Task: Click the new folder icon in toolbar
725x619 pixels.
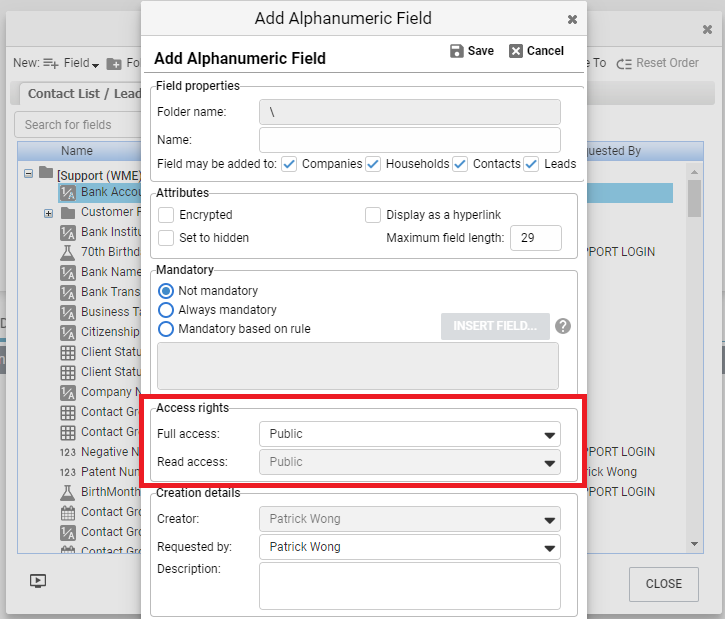Action: point(114,64)
